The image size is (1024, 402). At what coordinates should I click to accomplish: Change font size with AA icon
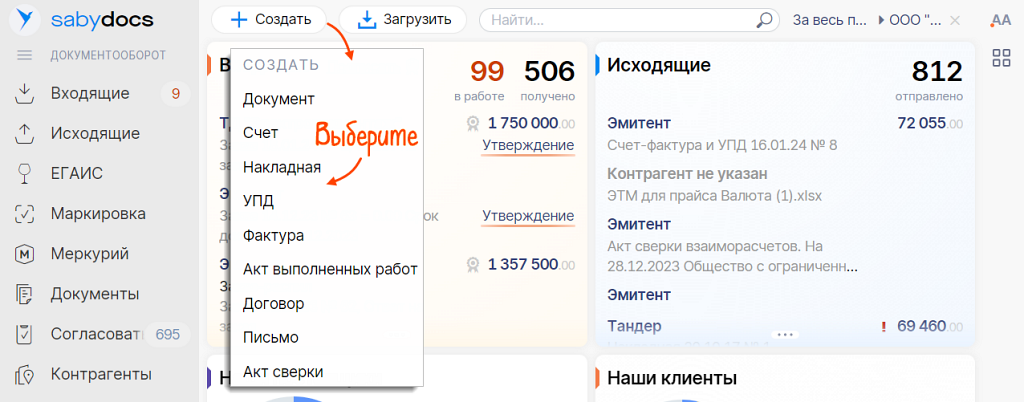(x=1000, y=20)
